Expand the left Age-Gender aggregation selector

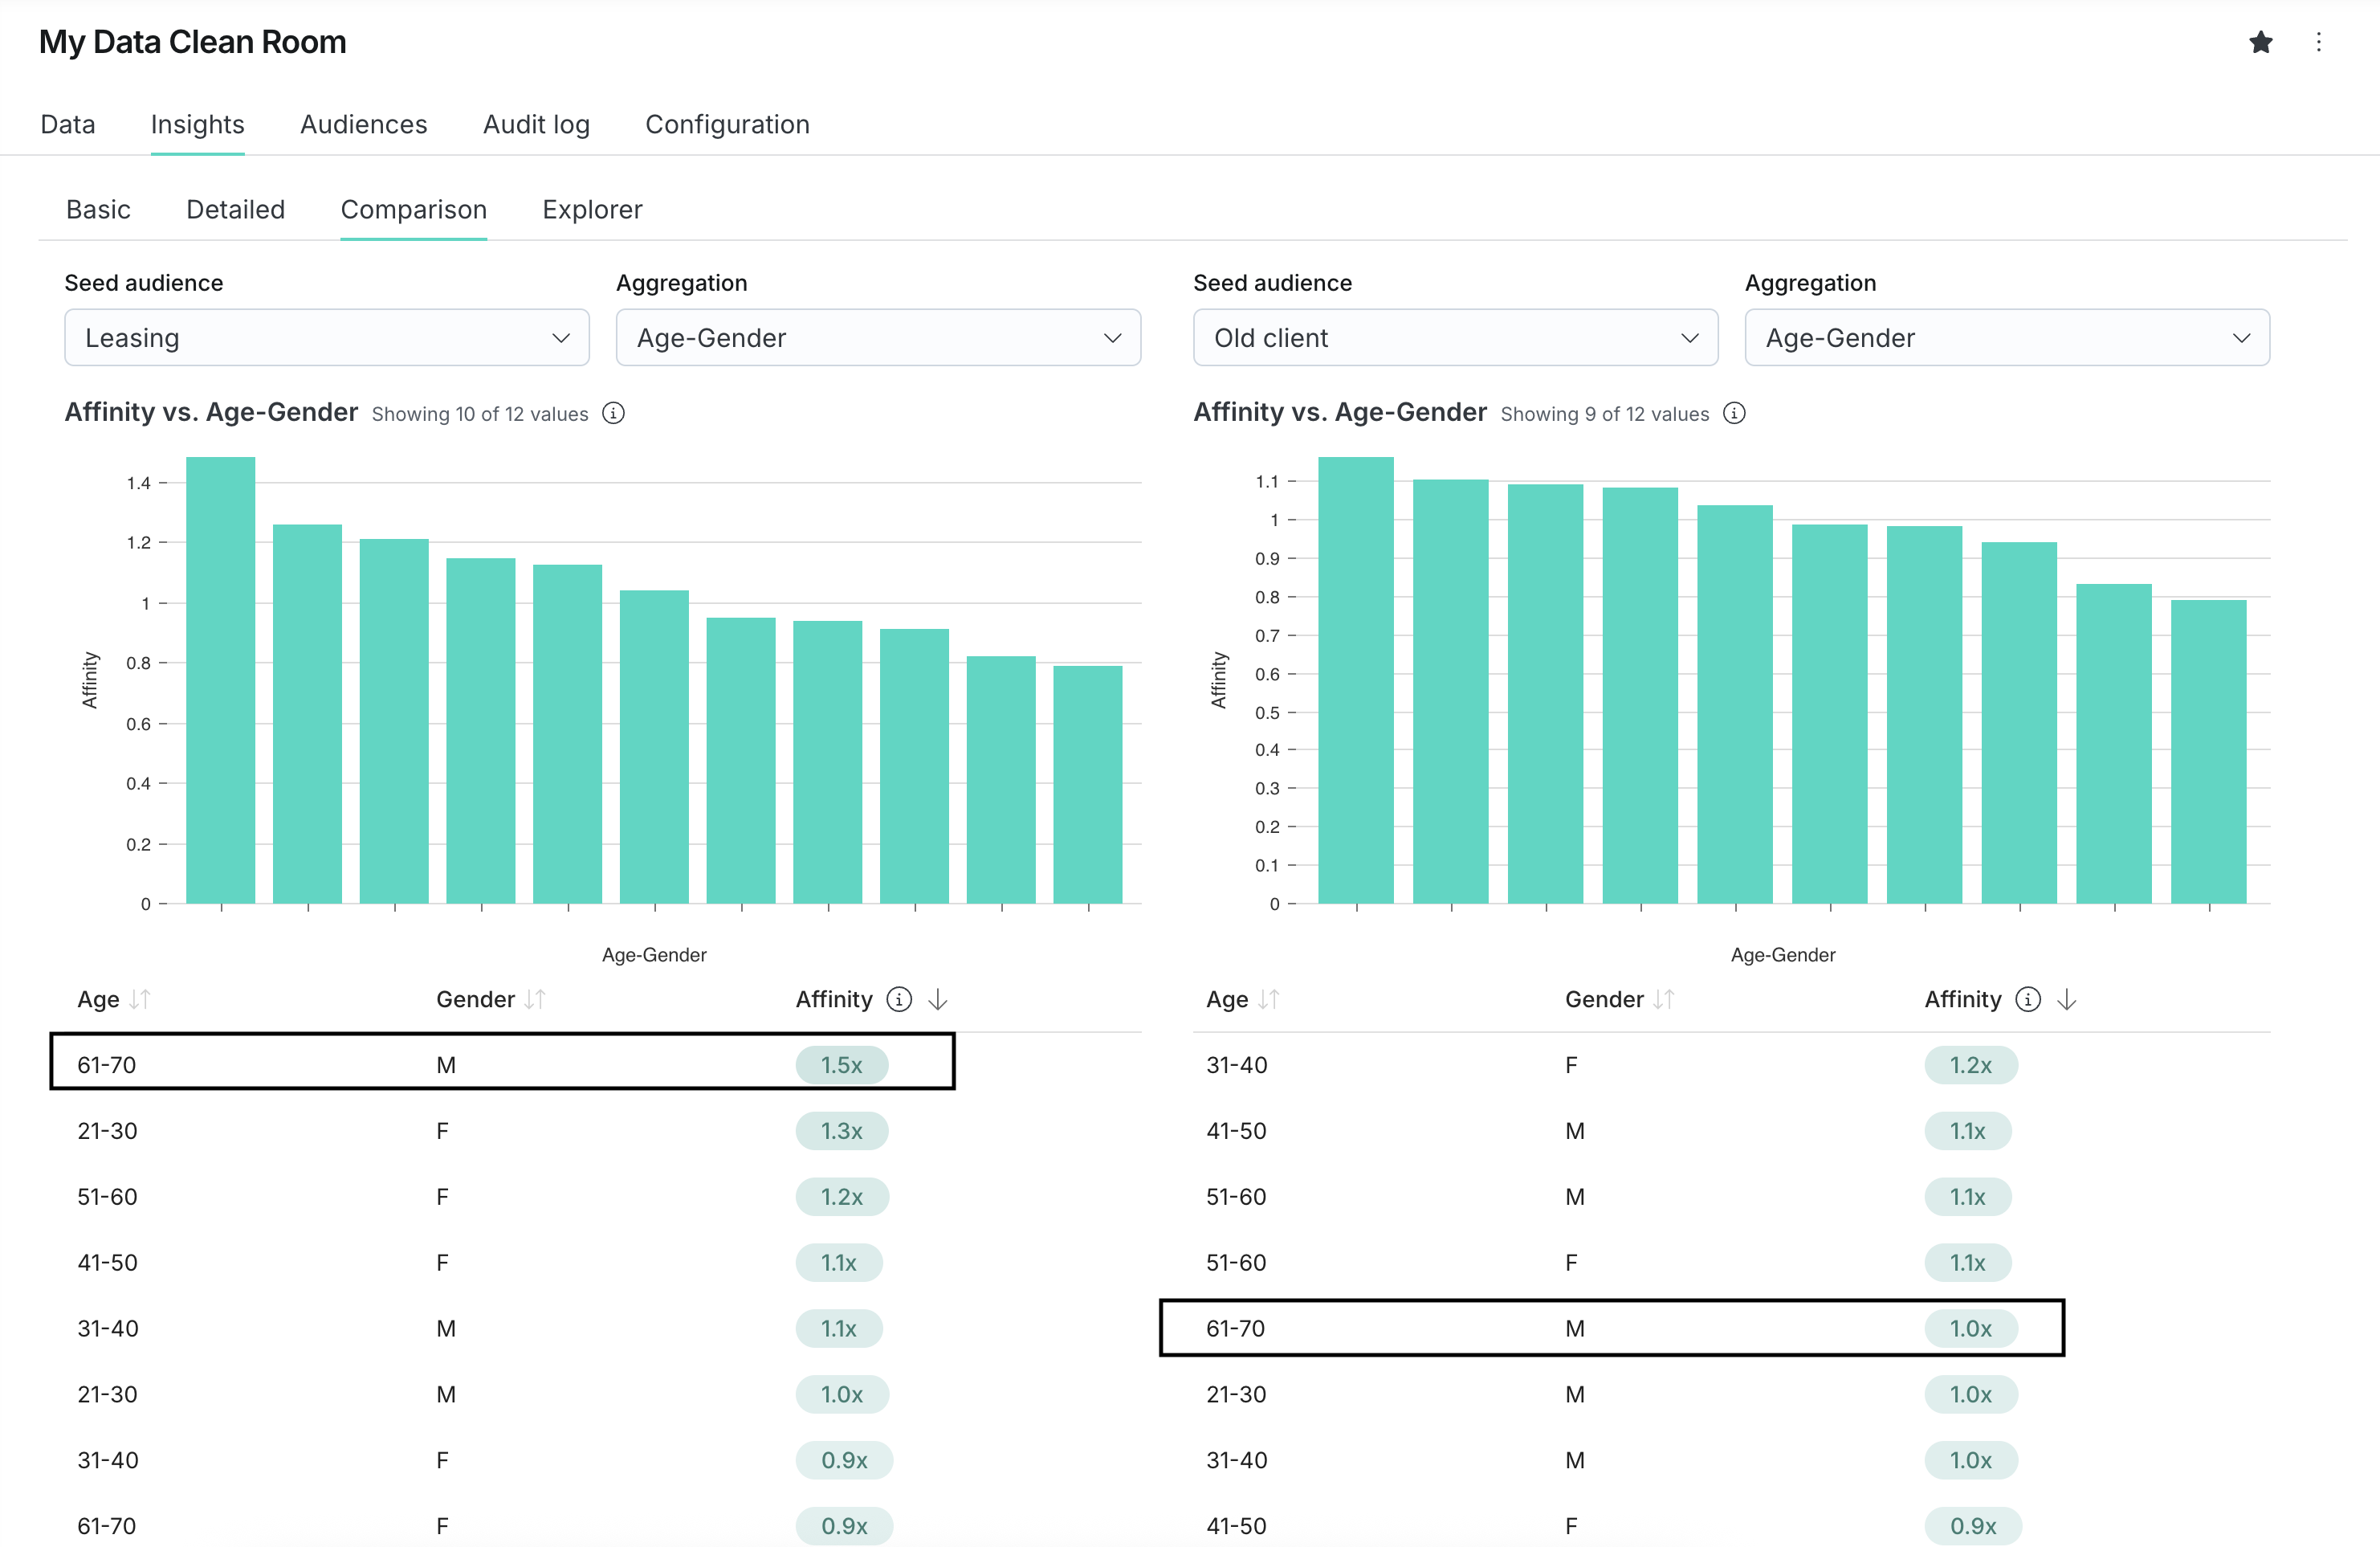coord(877,337)
